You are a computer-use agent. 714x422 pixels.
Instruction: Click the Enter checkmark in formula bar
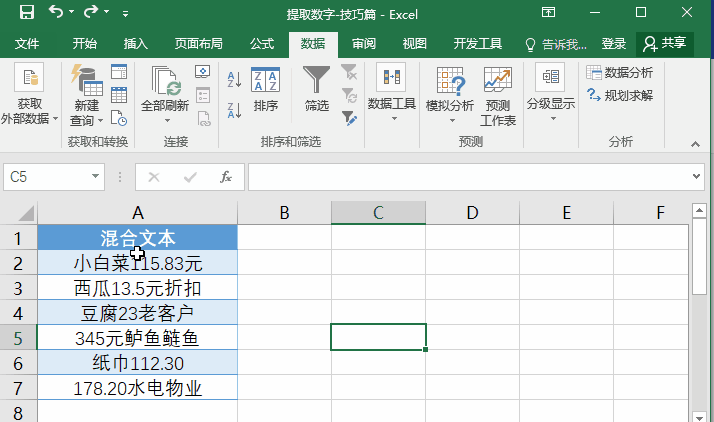190,177
